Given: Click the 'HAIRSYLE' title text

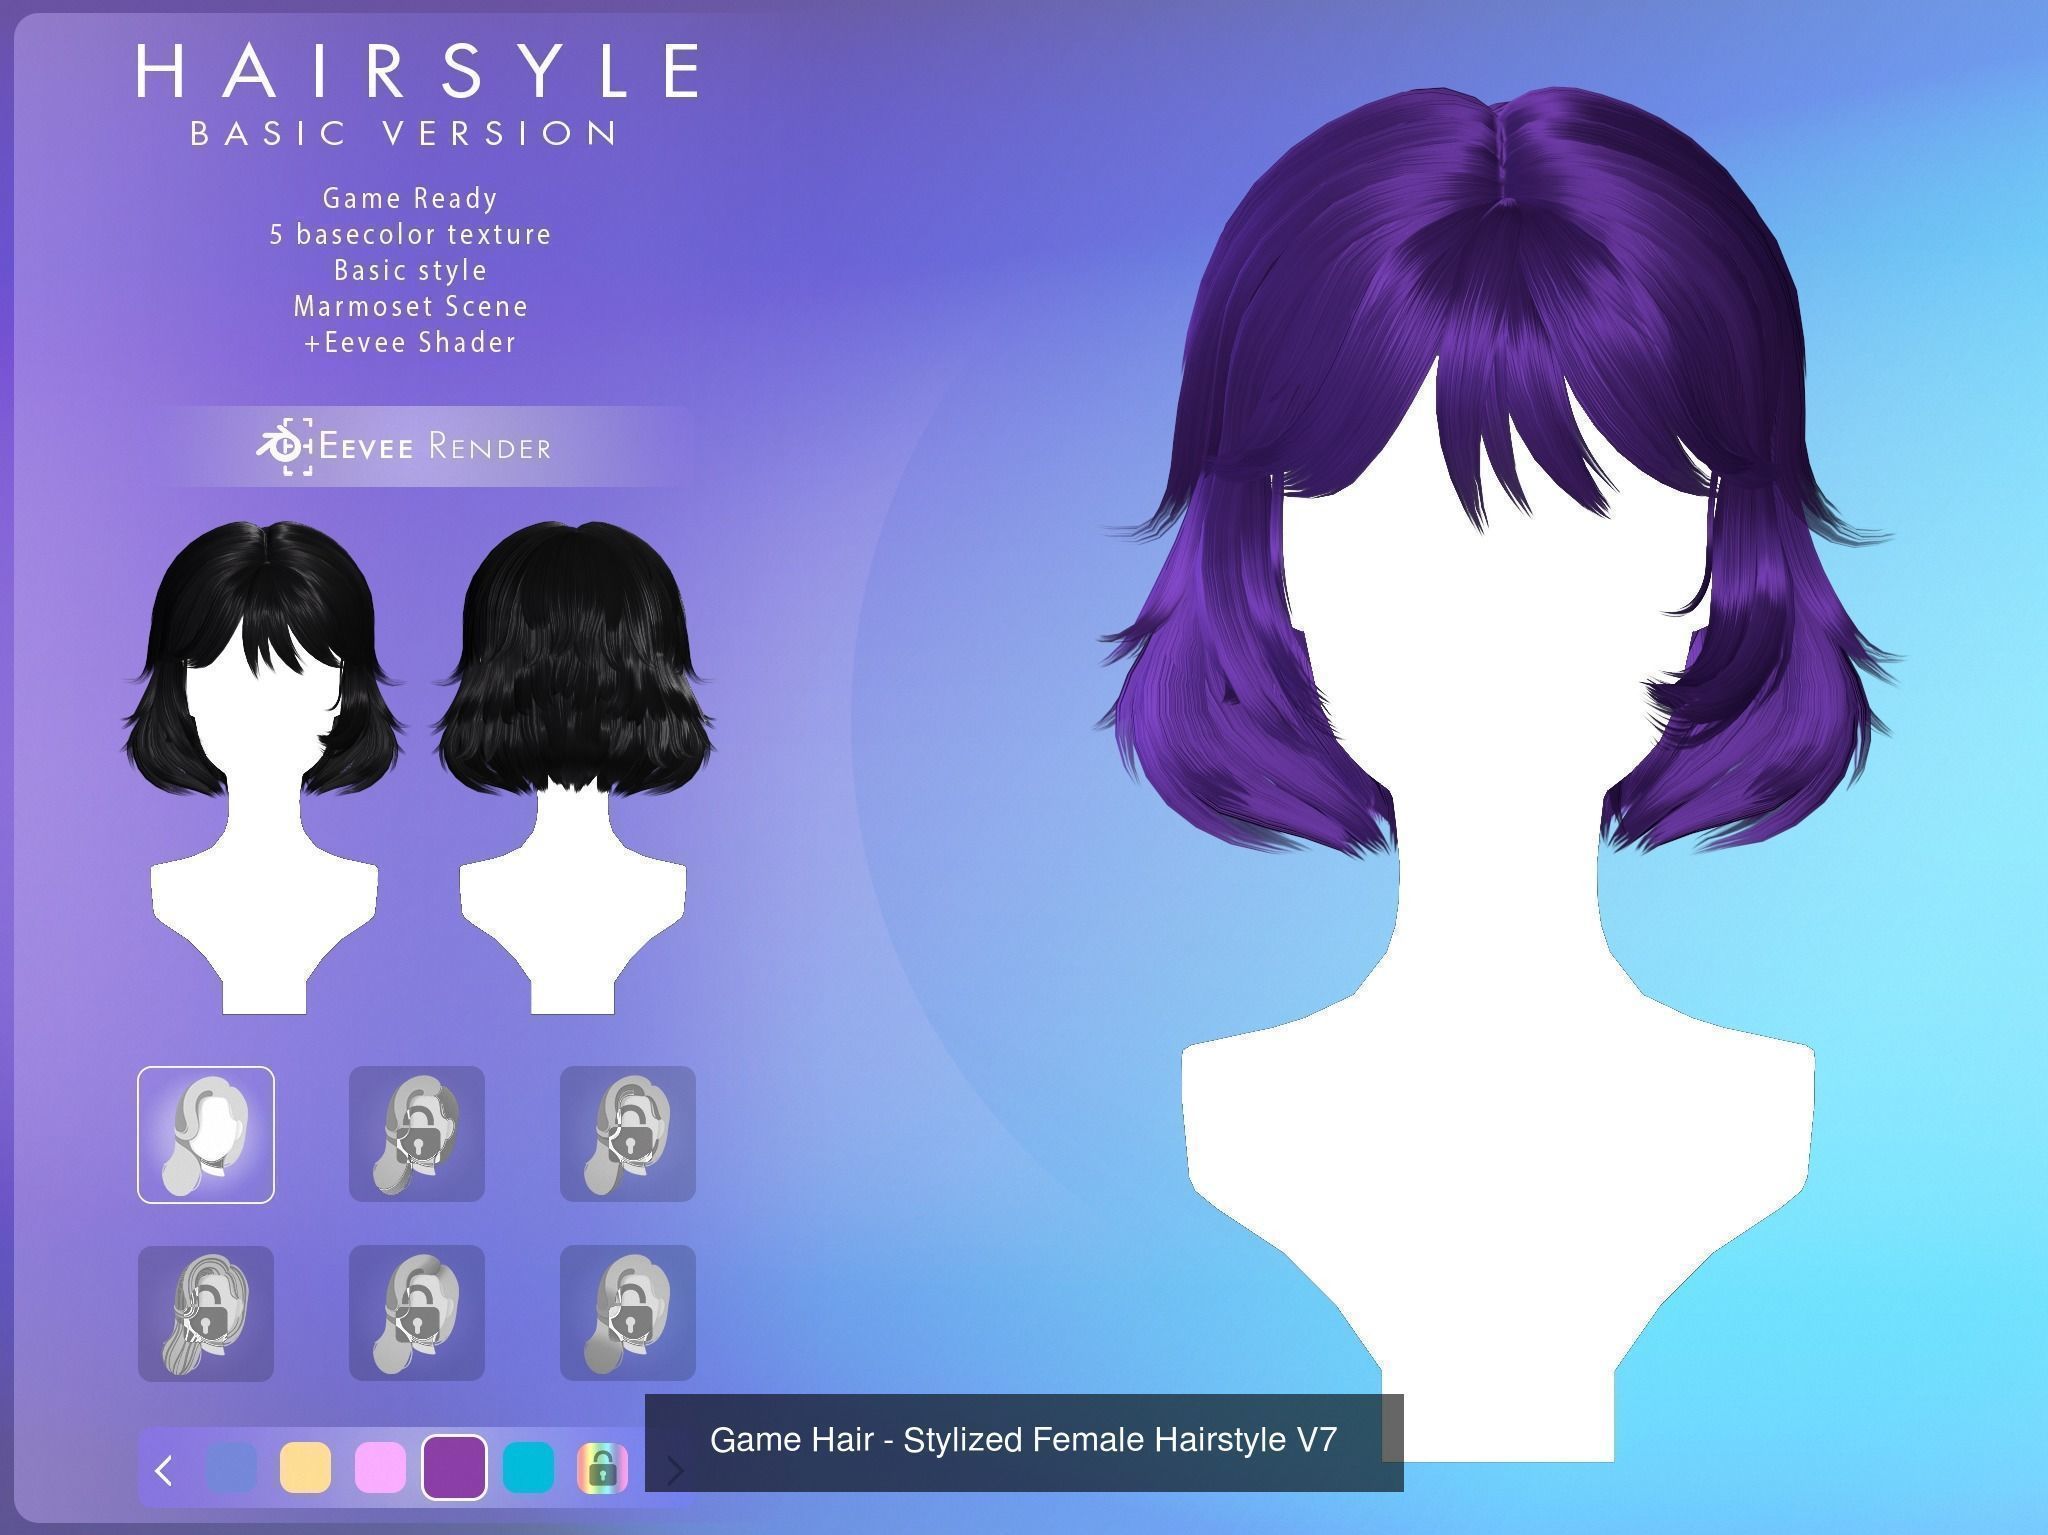Looking at the screenshot, I should [417, 71].
